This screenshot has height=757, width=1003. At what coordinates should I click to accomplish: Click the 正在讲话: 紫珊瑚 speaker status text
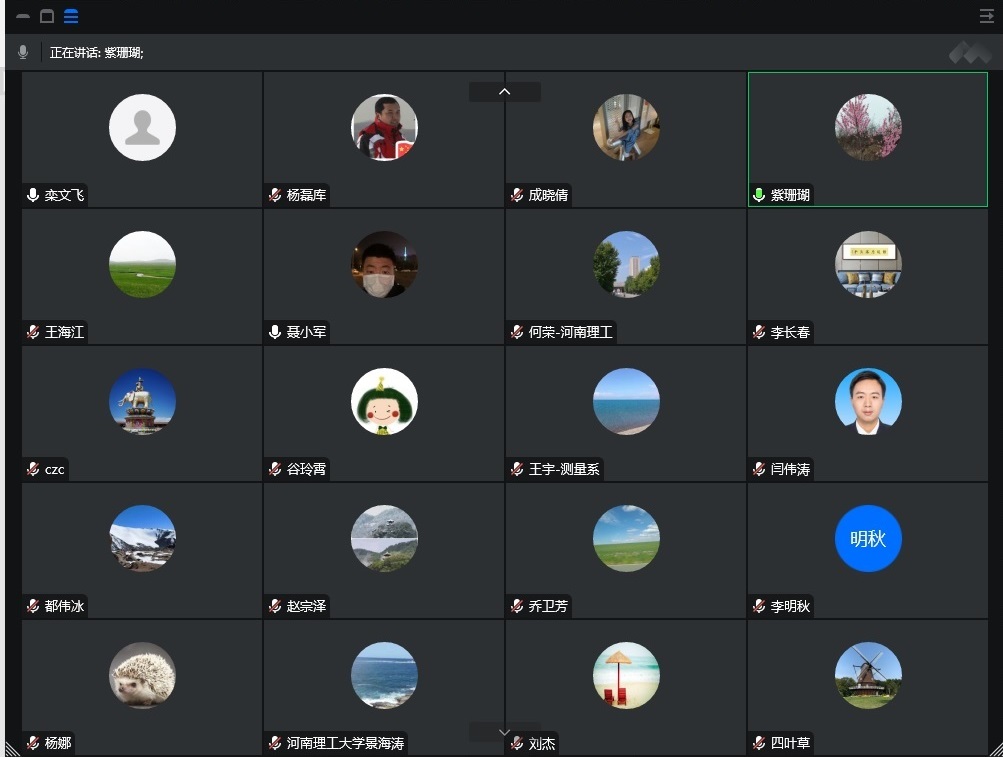click(x=97, y=52)
